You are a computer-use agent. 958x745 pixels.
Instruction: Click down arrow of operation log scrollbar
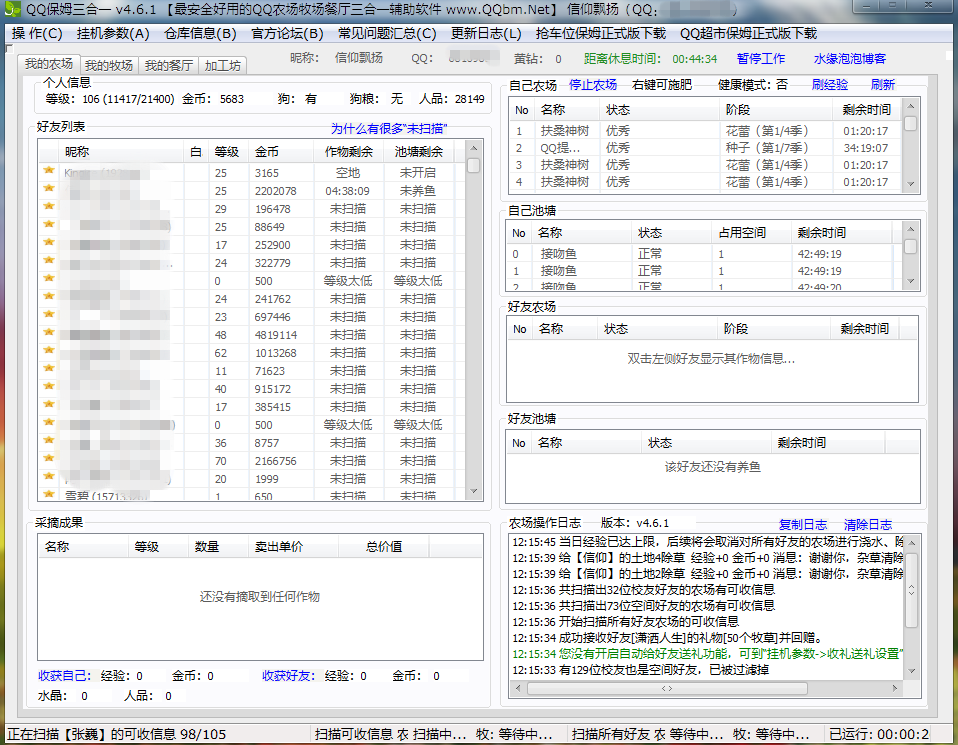coord(912,671)
